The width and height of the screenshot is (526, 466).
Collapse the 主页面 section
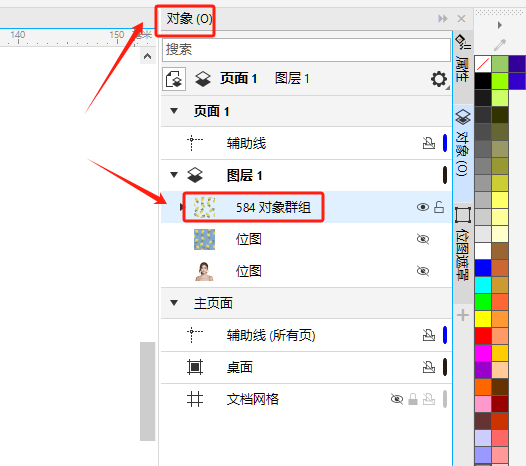click(x=174, y=303)
